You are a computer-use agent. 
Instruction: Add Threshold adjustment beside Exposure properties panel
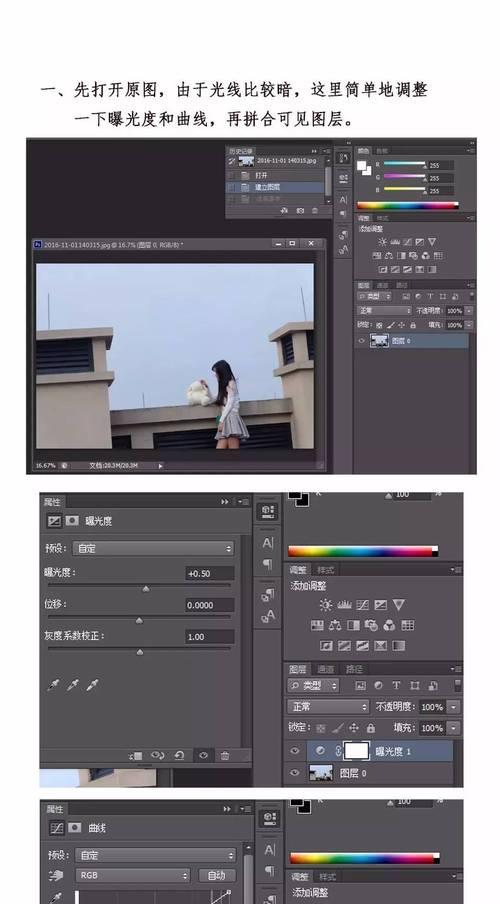pos(362,646)
